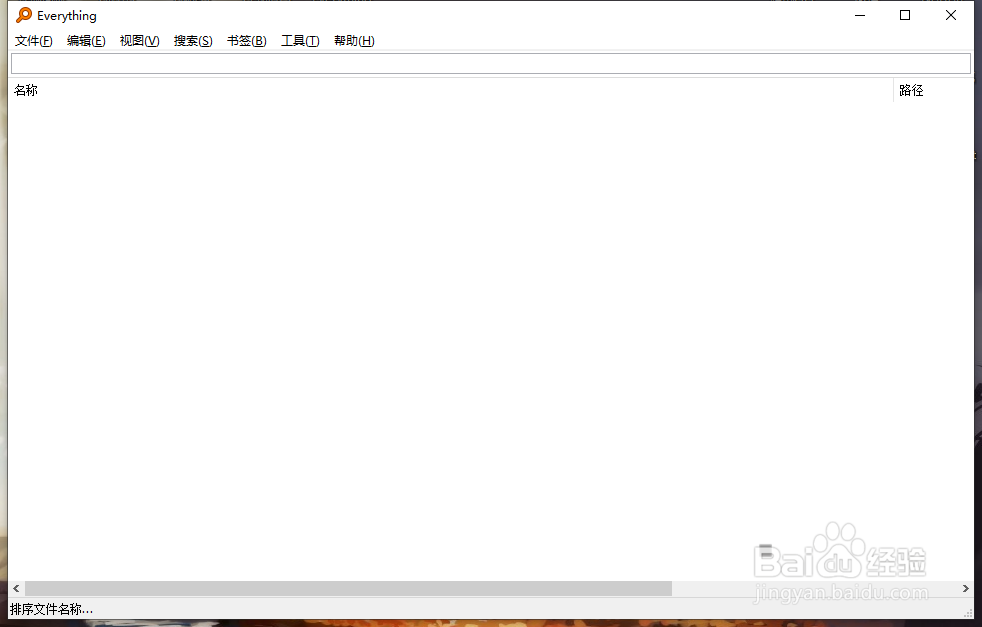This screenshot has width=982, height=627.
Task: Focus the Everything search input box
Action: 491,63
